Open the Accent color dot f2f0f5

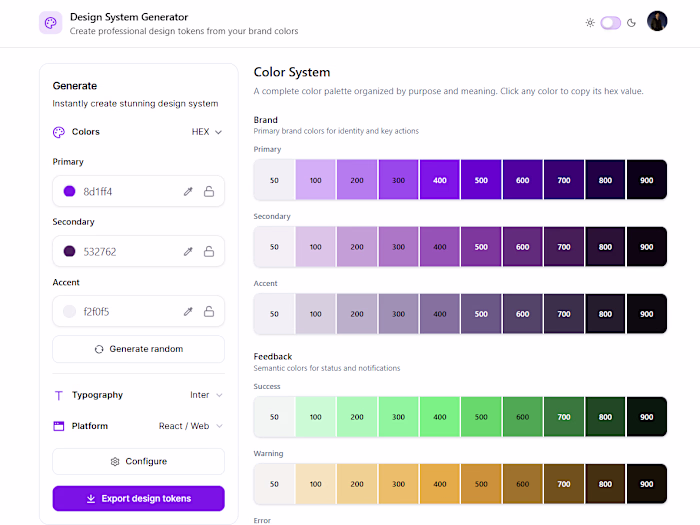(x=70, y=311)
